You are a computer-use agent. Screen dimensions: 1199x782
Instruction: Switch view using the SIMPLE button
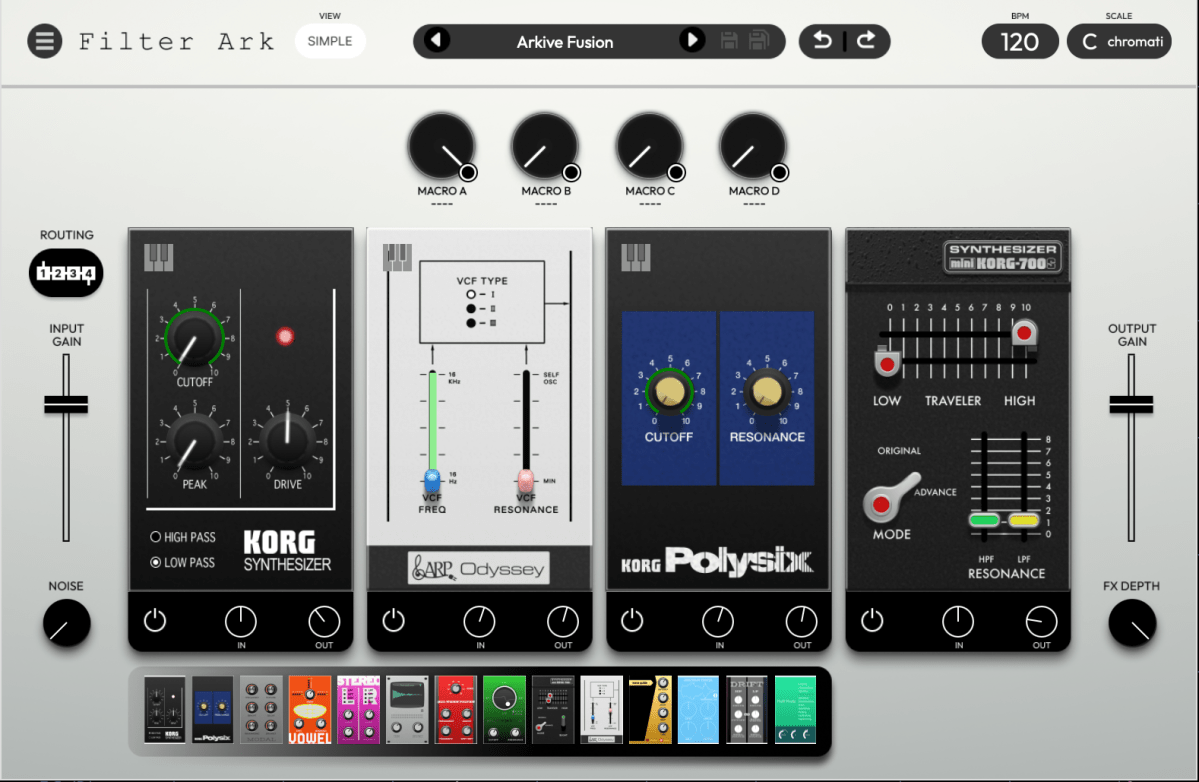coord(330,41)
